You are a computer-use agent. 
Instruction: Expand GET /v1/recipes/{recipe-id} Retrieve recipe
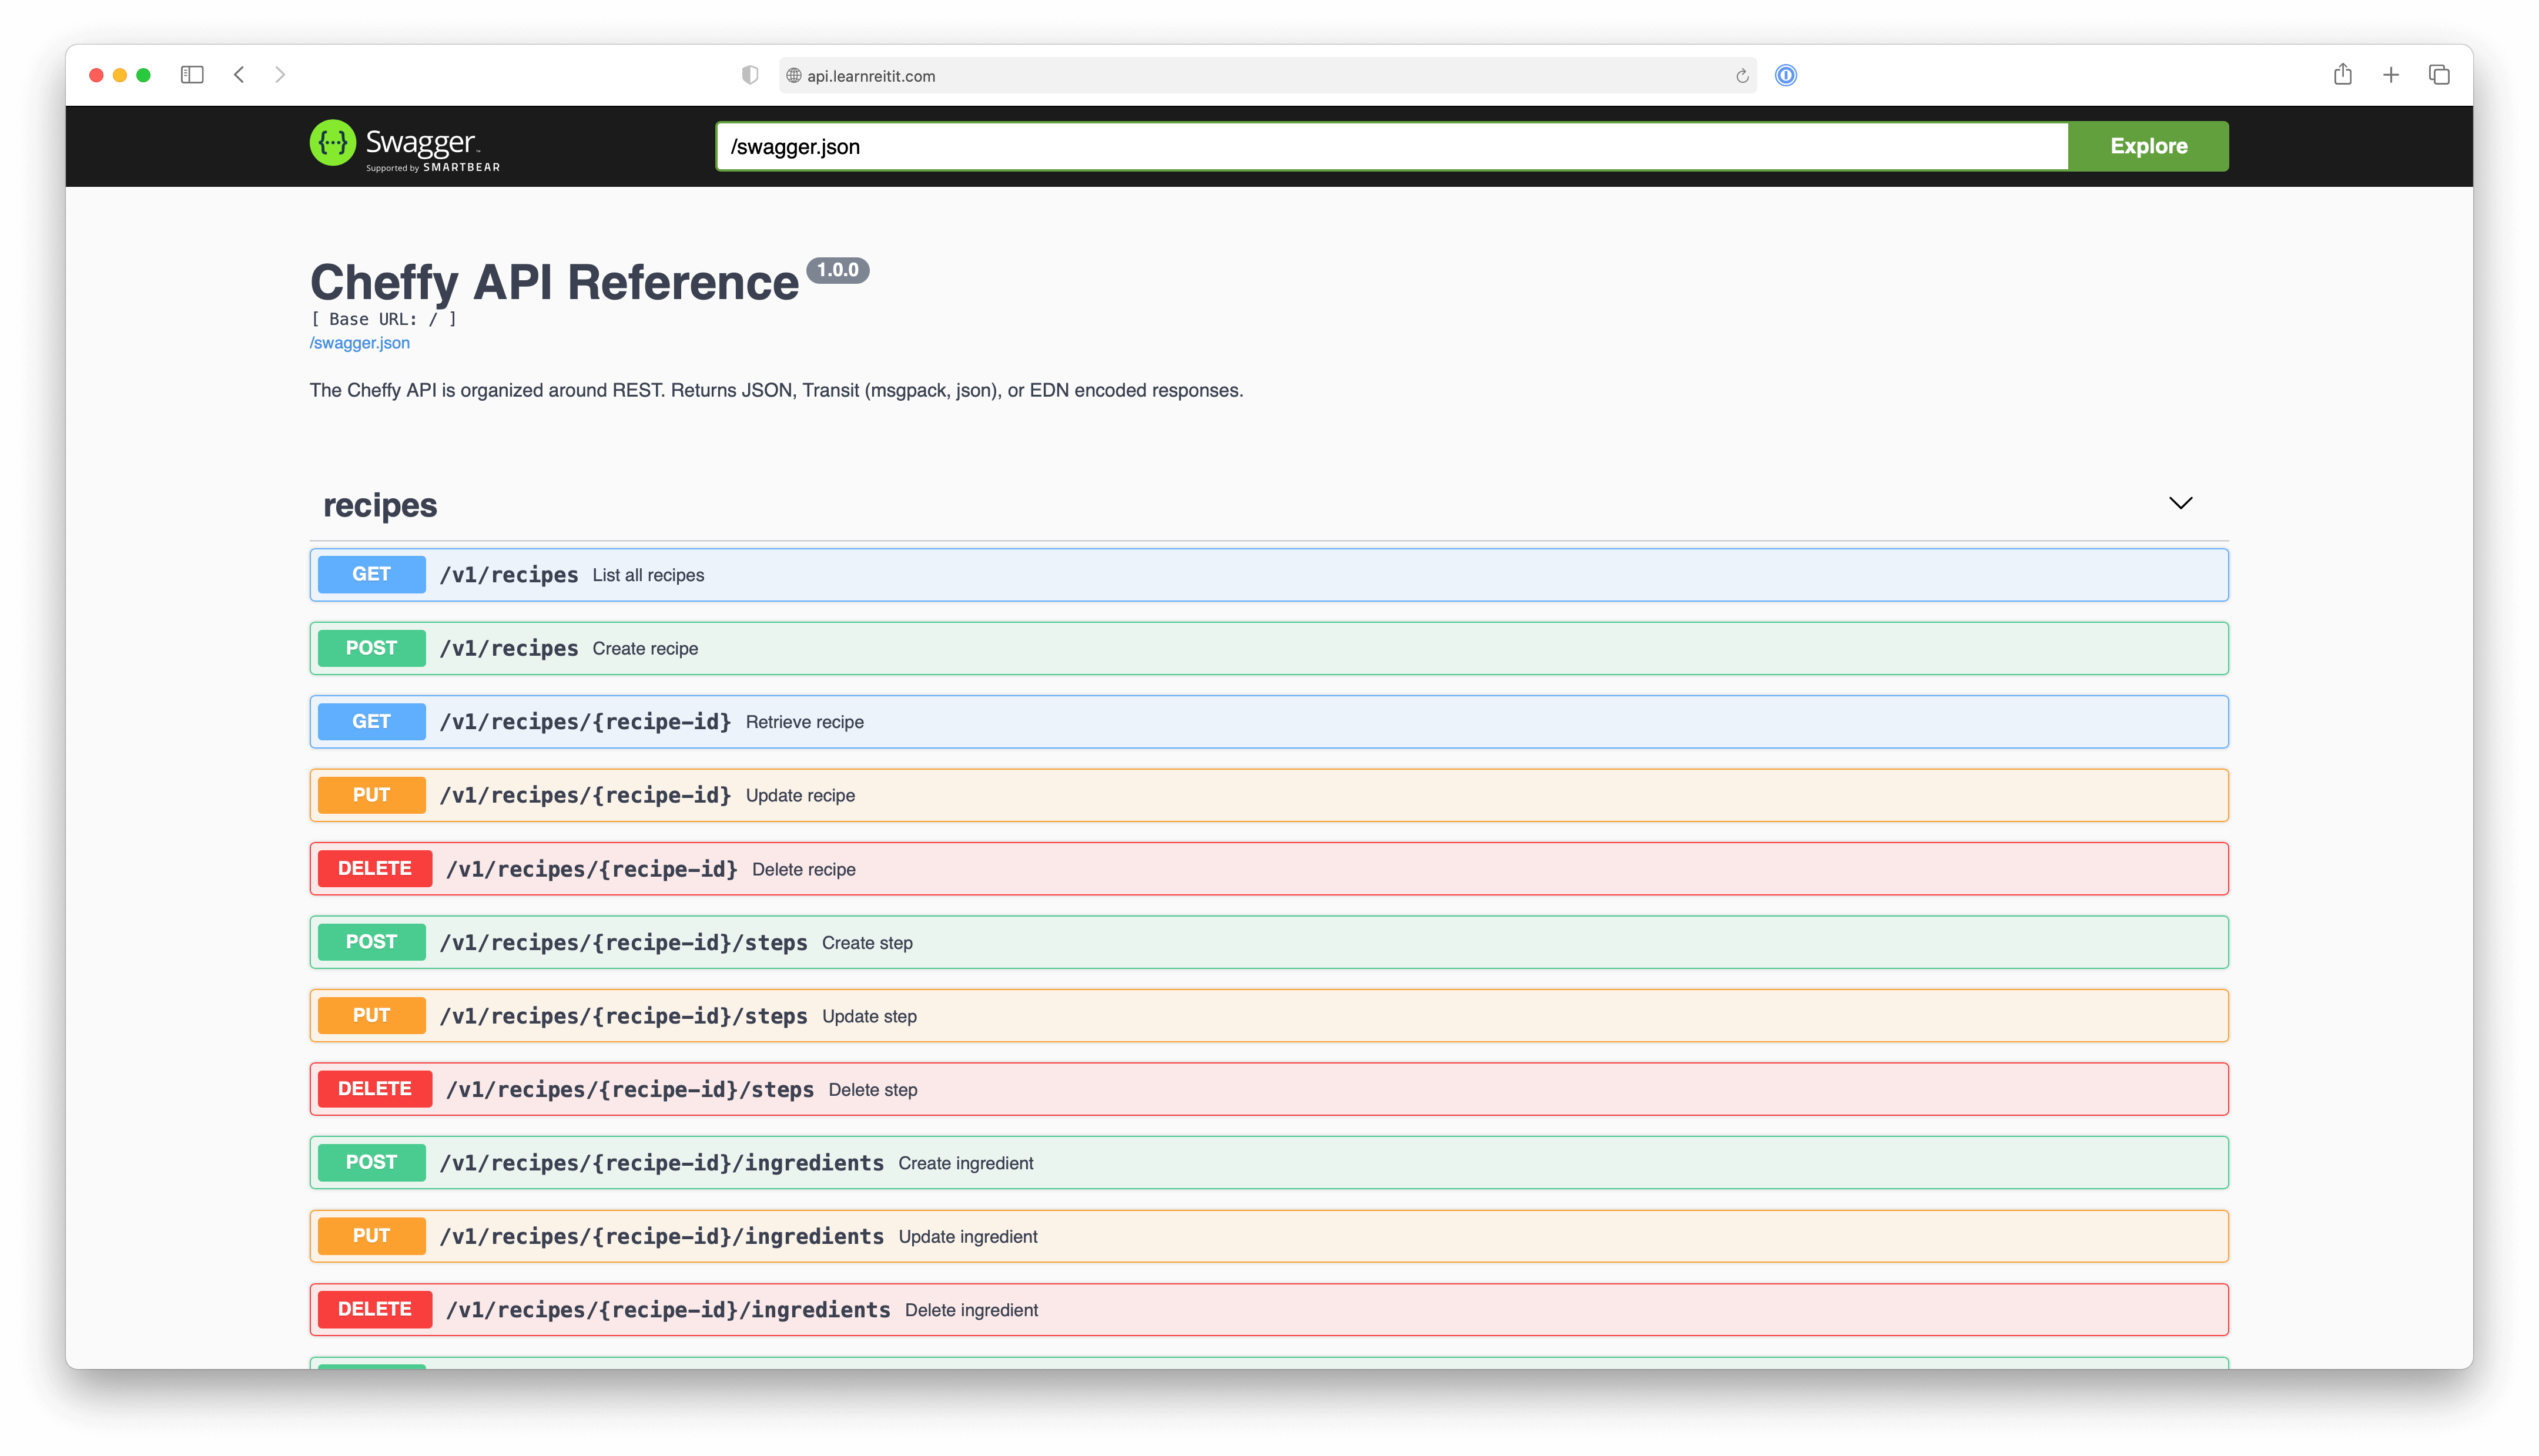1269,722
